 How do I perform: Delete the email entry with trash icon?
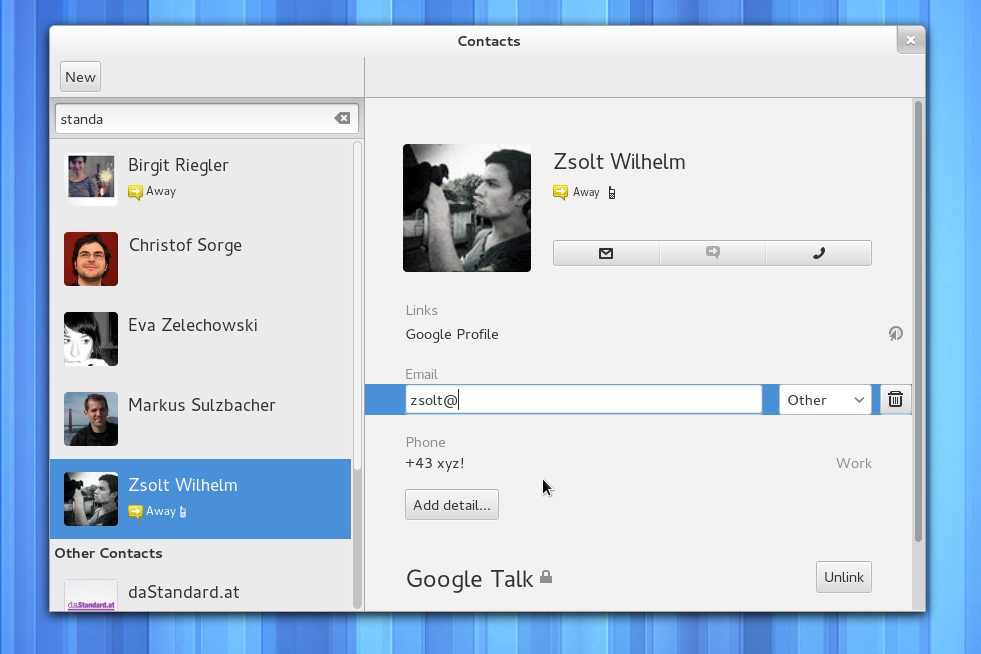pyautogui.click(x=895, y=399)
